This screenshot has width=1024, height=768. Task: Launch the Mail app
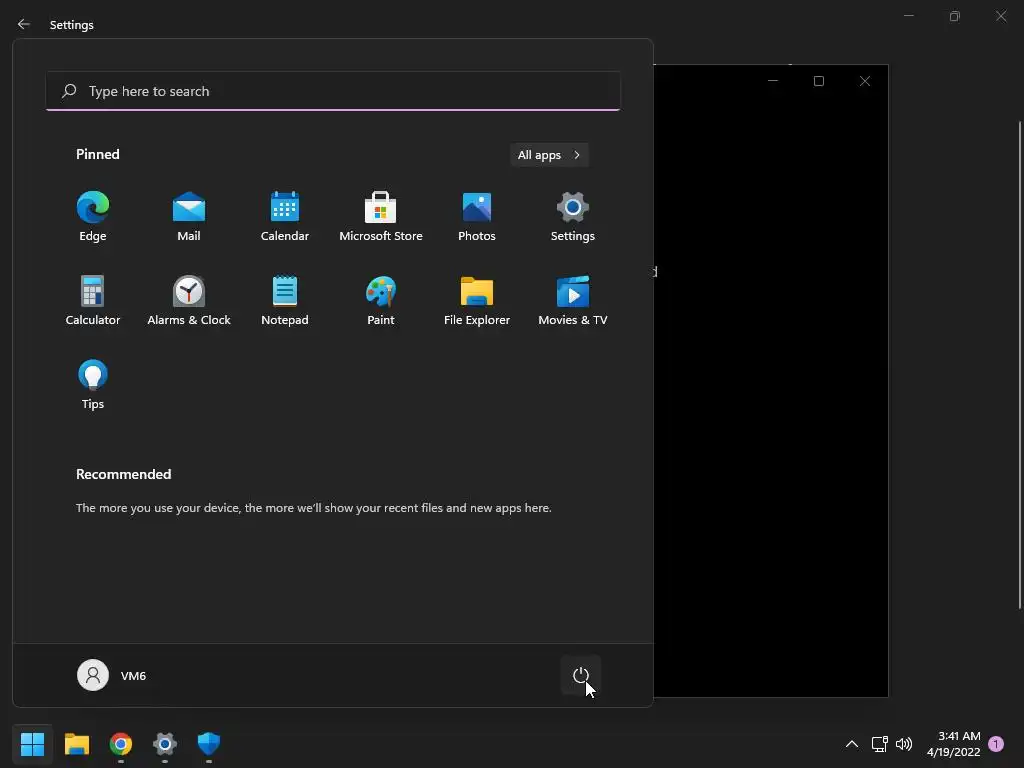(x=189, y=217)
